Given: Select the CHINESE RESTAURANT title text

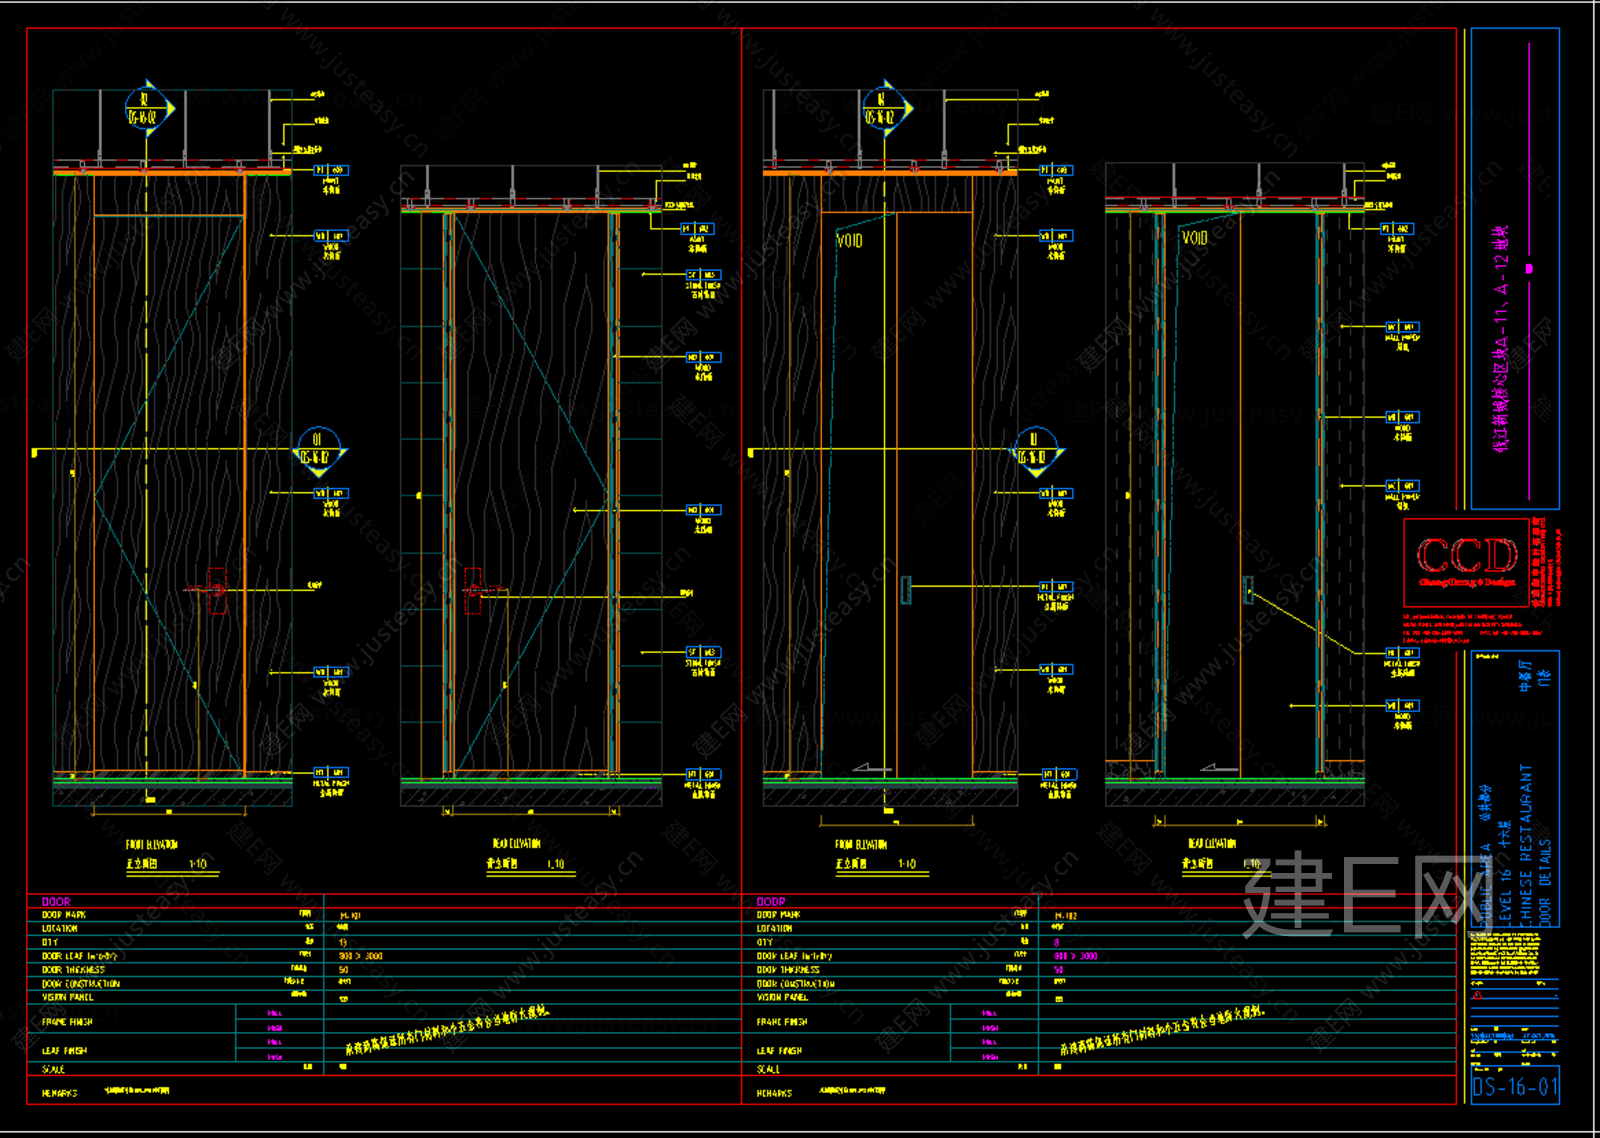Looking at the screenshot, I should (x=1526, y=845).
